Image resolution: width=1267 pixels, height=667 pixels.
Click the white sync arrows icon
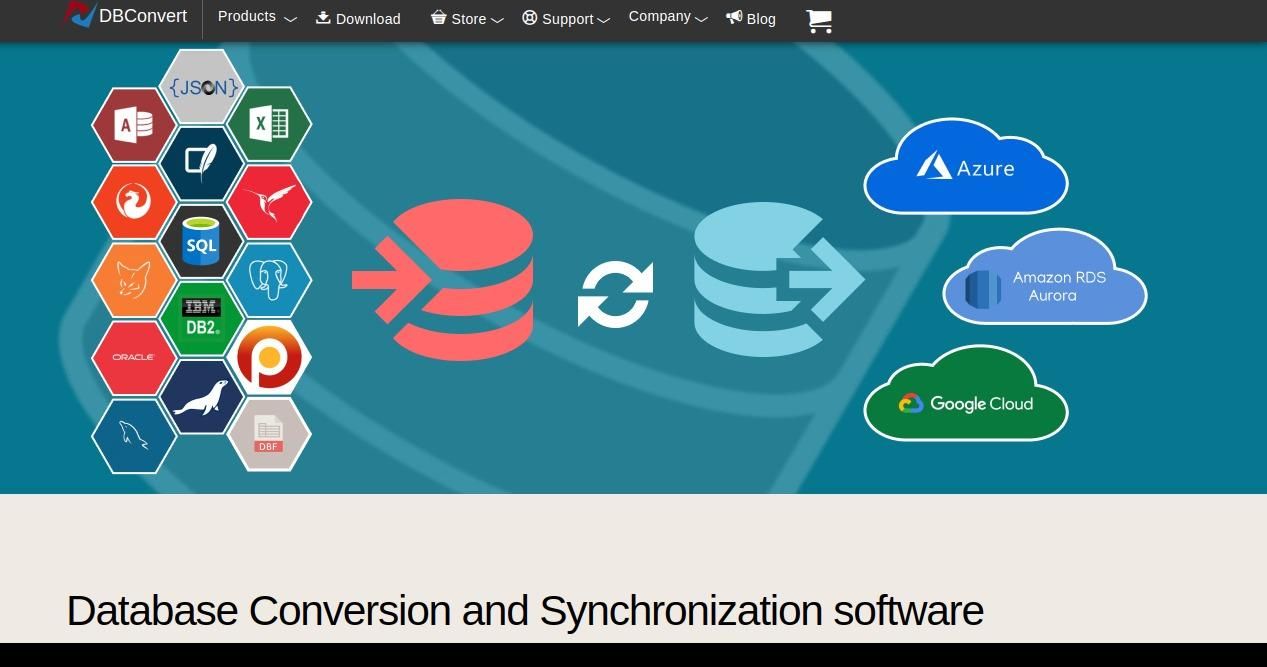(616, 294)
